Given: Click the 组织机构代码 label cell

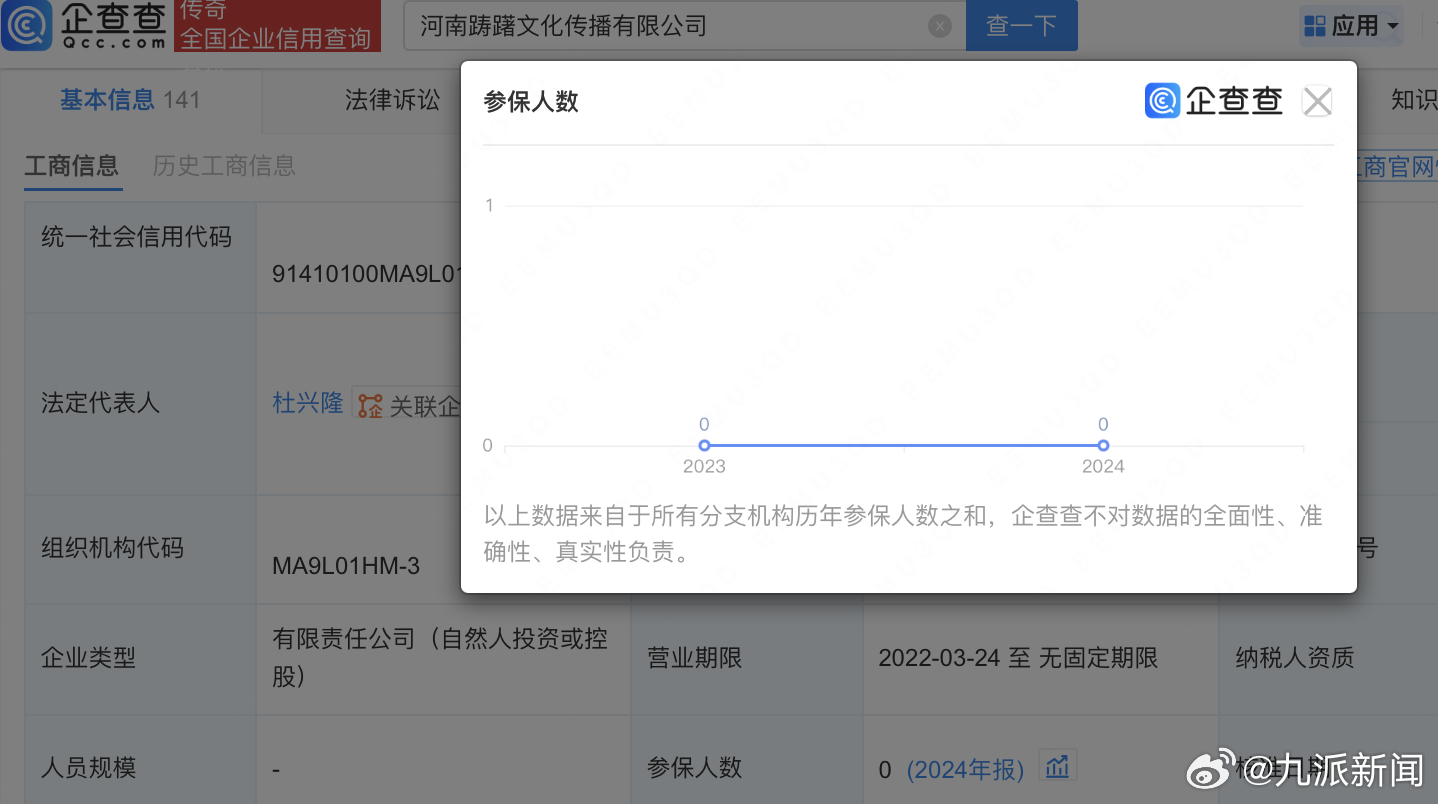Looking at the screenshot, I should (140, 549).
